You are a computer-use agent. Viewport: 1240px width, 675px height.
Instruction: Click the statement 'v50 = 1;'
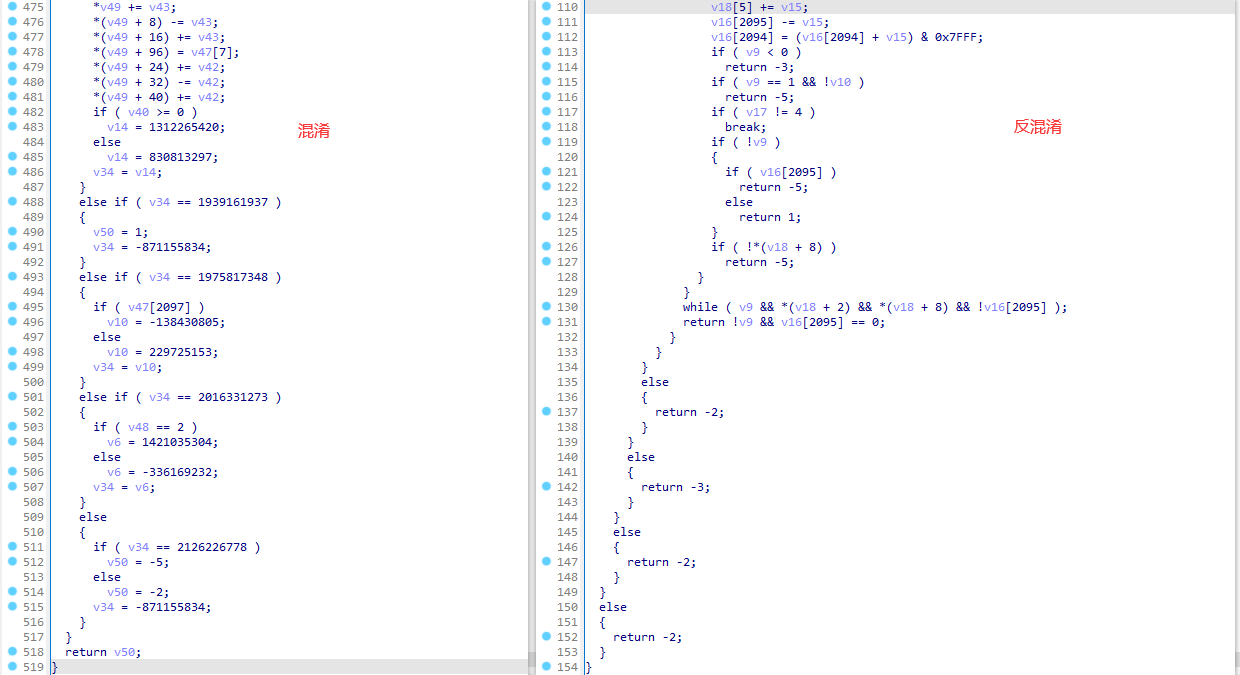pos(121,232)
